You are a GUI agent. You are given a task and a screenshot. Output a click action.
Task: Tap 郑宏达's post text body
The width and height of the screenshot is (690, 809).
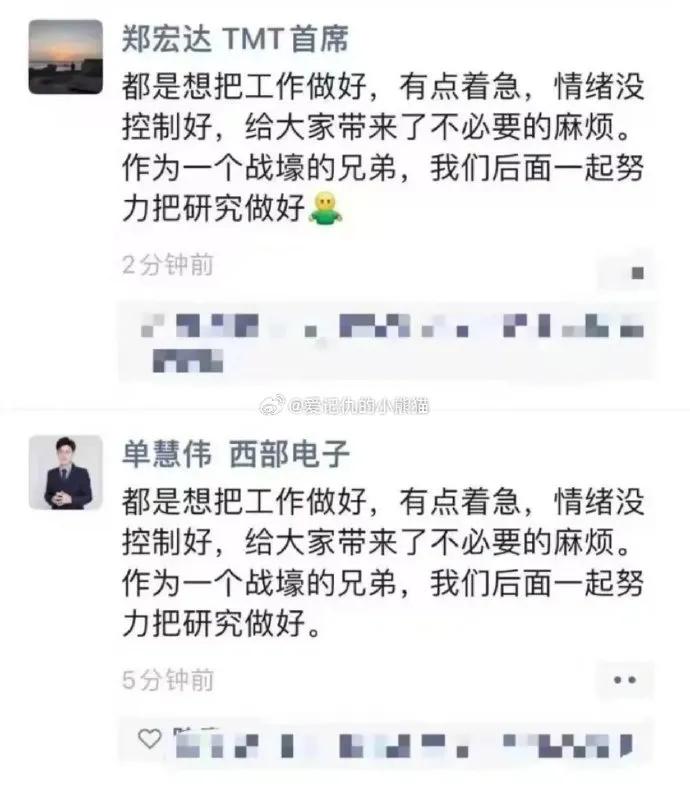383,147
